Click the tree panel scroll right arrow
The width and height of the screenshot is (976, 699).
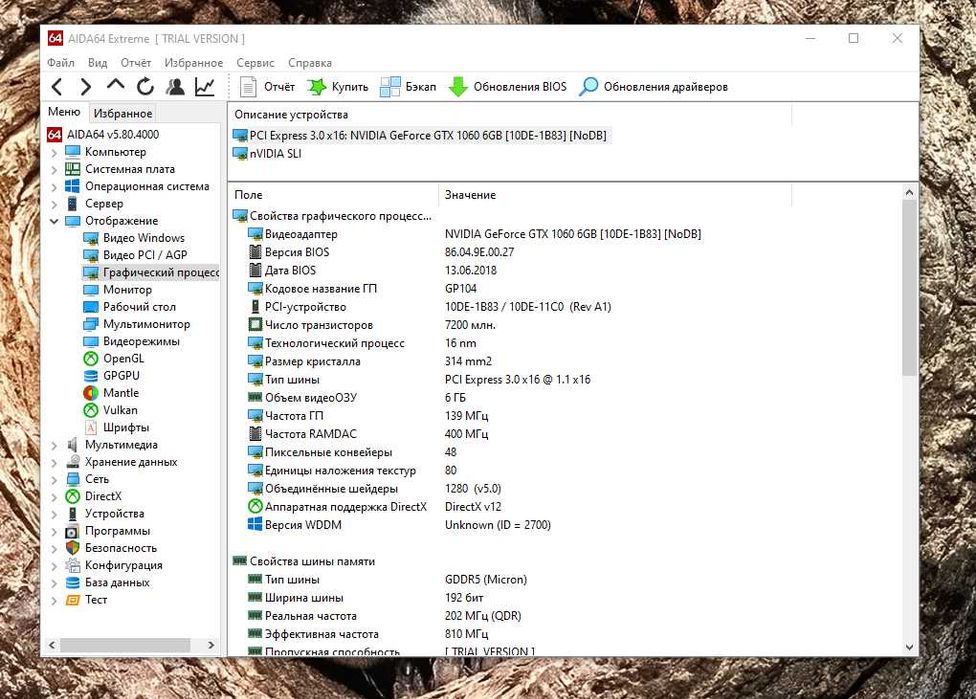[x=211, y=645]
